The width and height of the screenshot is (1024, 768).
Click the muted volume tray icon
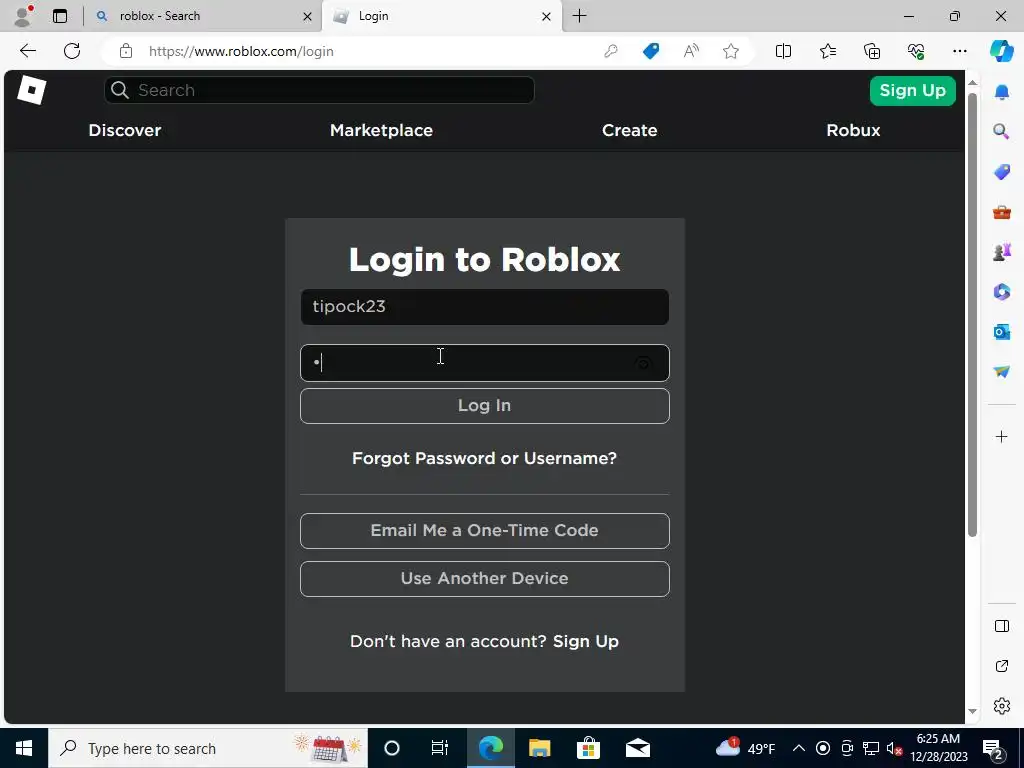coord(894,748)
